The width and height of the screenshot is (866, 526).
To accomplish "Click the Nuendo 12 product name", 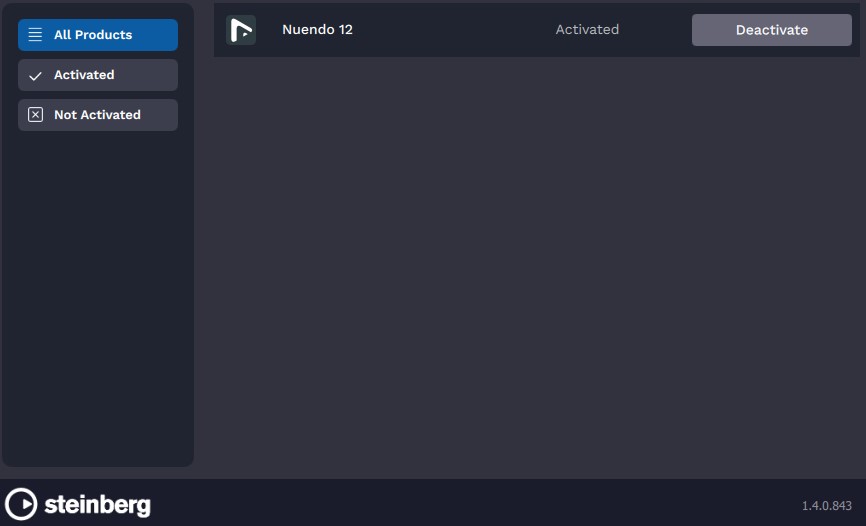I will pos(317,29).
